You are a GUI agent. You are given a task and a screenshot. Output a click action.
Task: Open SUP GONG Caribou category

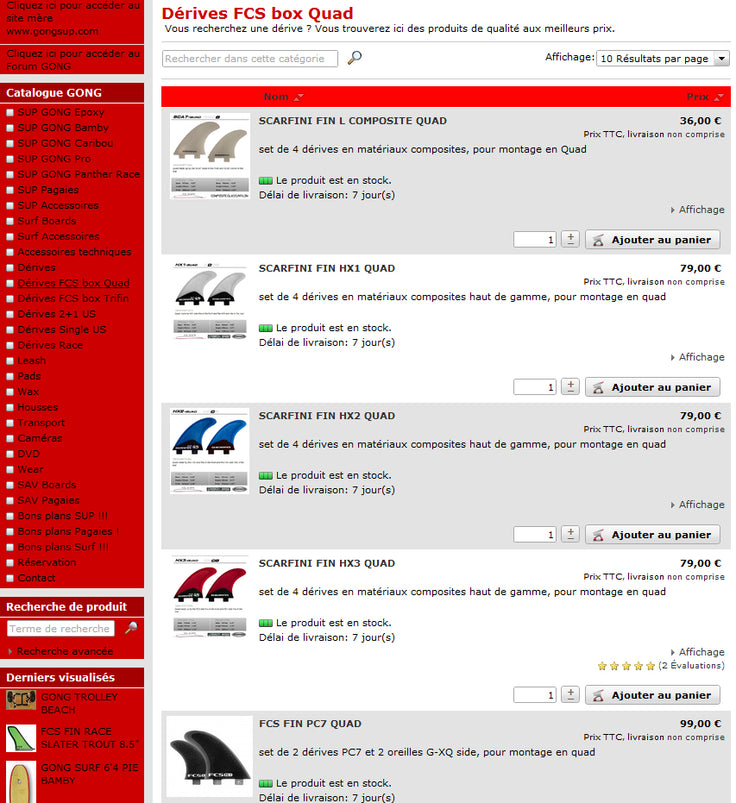click(x=65, y=143)
